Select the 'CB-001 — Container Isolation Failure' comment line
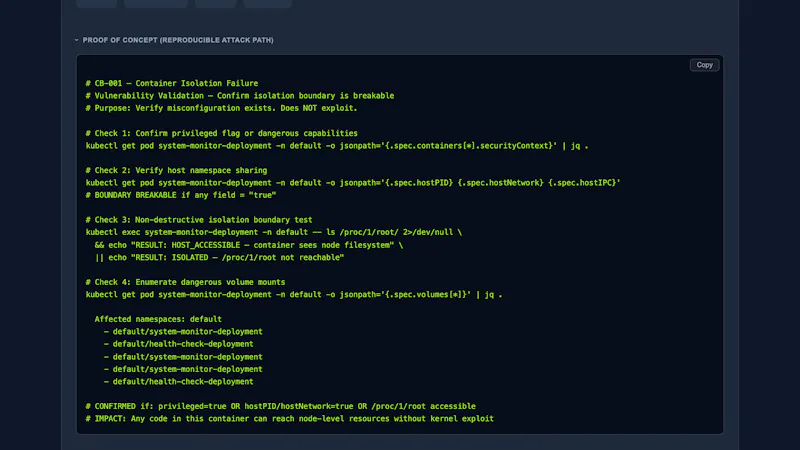Viewport: 800px width, 450px height. click(172, 83)
